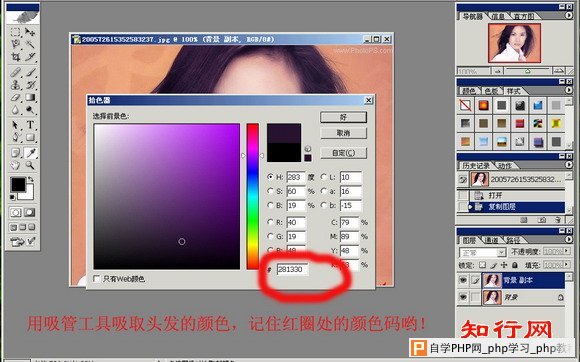Check the 只有Web颜色 checkbox
Screen dimensions: 580x362
(97, 278)
